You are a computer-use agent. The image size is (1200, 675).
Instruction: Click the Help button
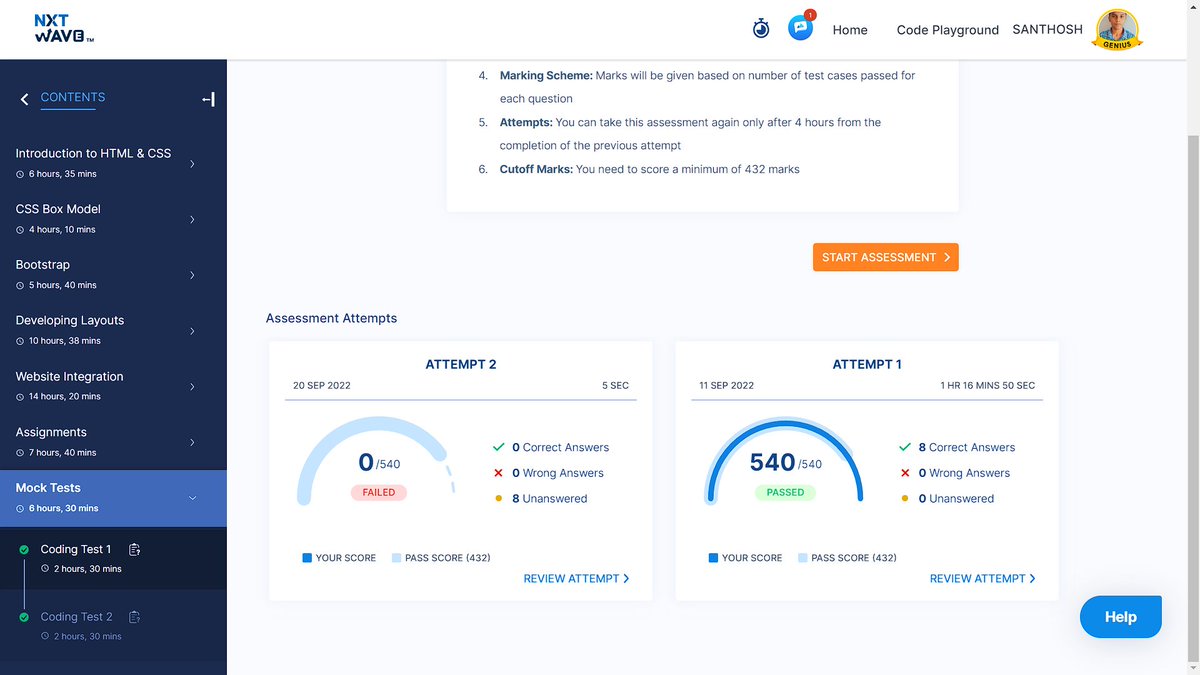pyautogui.click(x=1120, y=617)
